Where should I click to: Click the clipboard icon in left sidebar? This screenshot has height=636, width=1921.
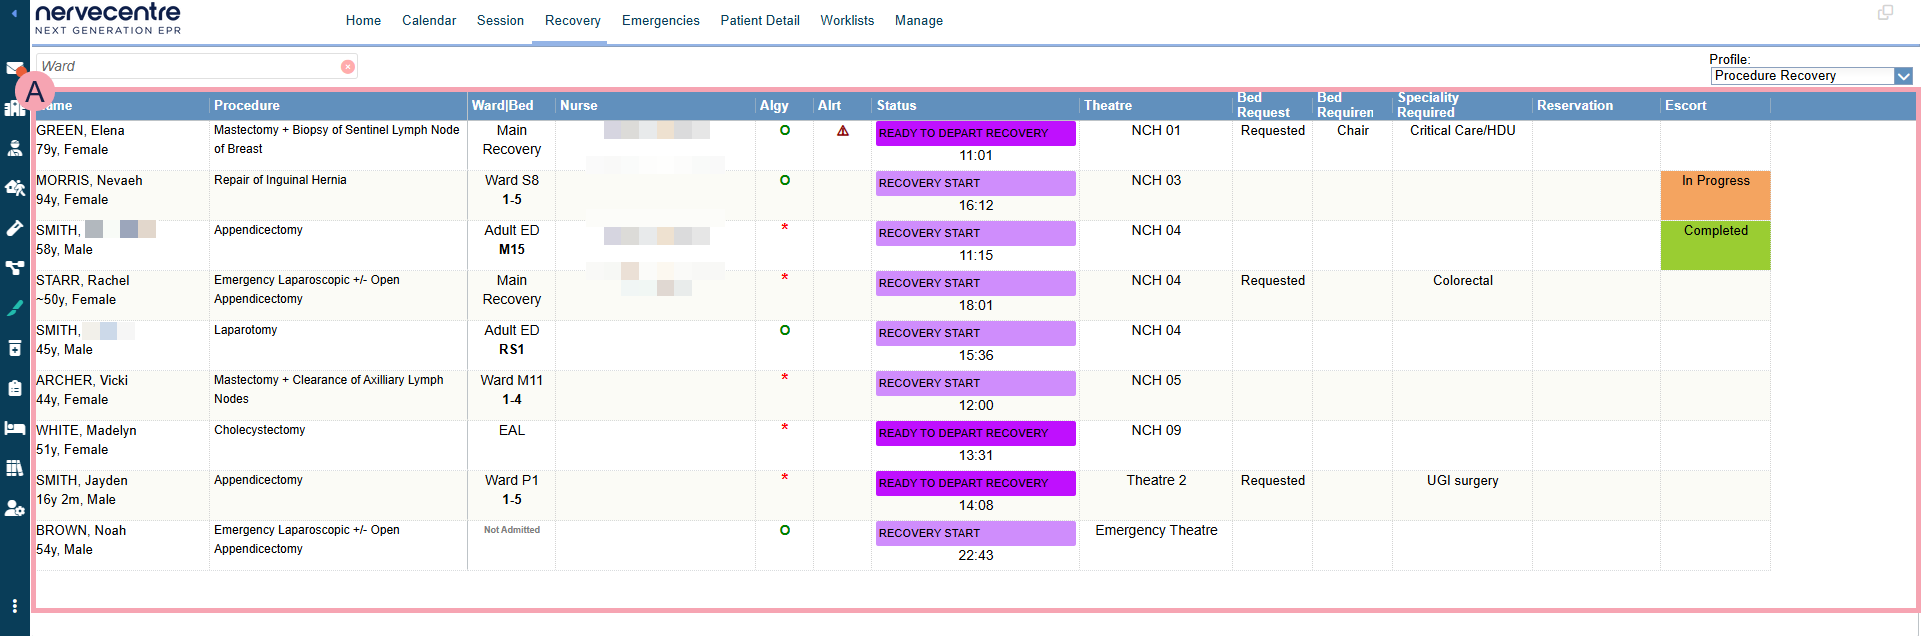pos(14,388)
